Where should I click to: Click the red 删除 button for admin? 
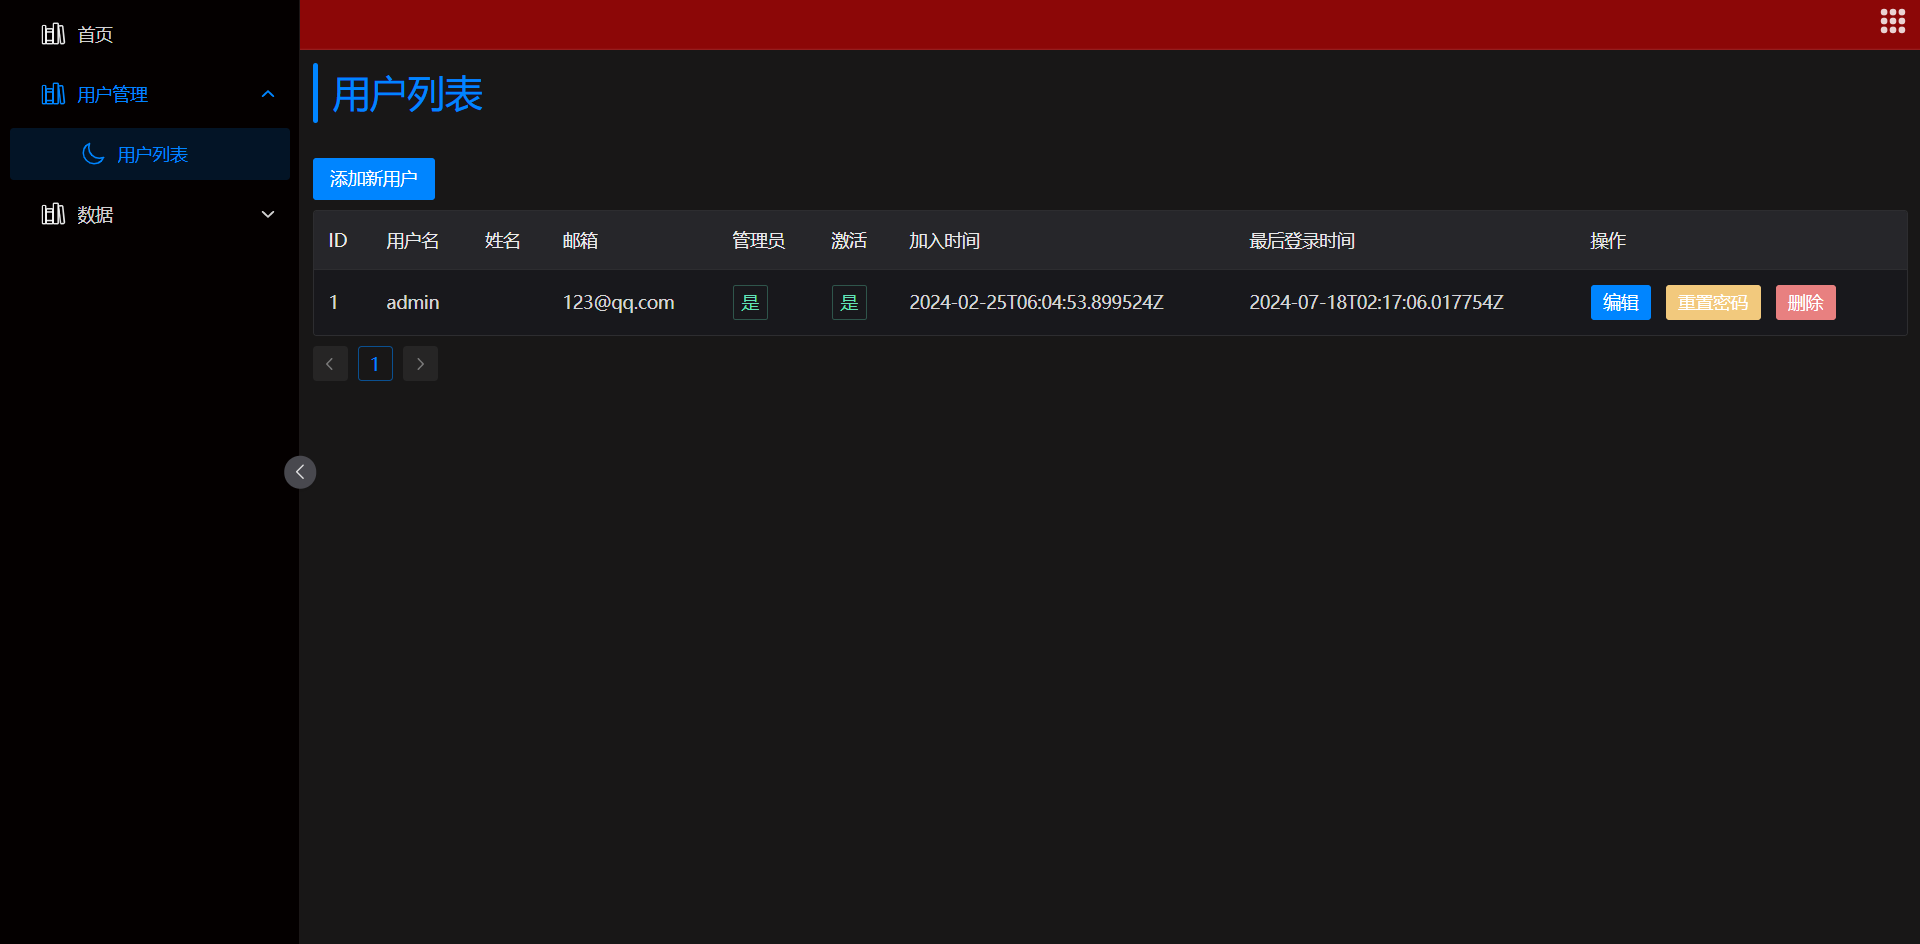click(1805, 302)
